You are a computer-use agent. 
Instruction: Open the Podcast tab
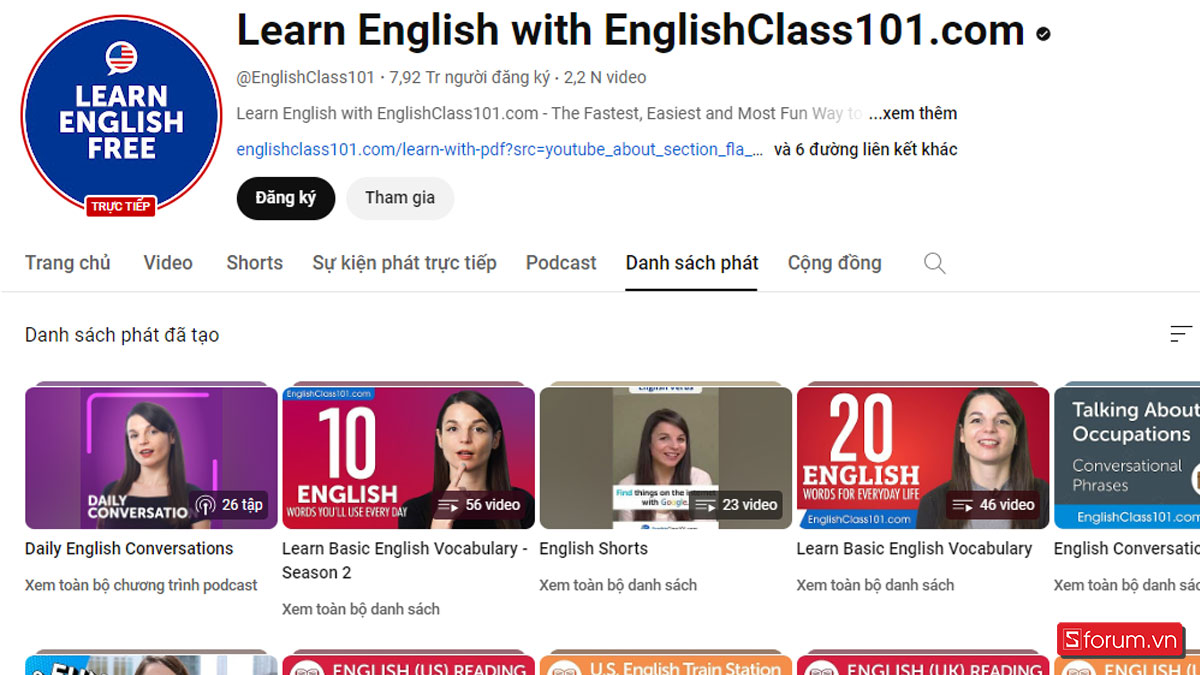[561, 263]
